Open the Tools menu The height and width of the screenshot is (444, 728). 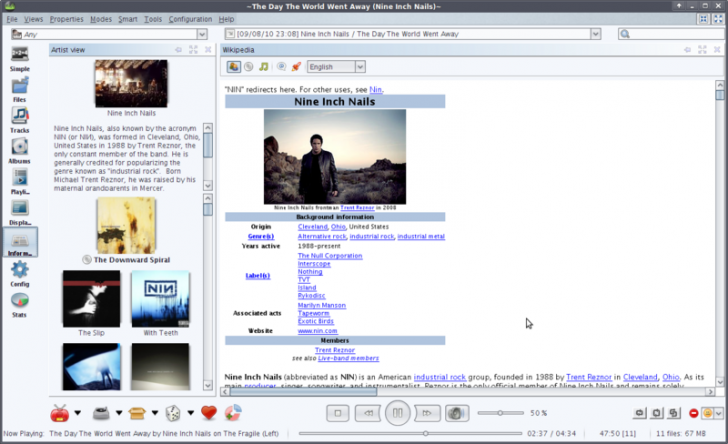click(153, 19)
